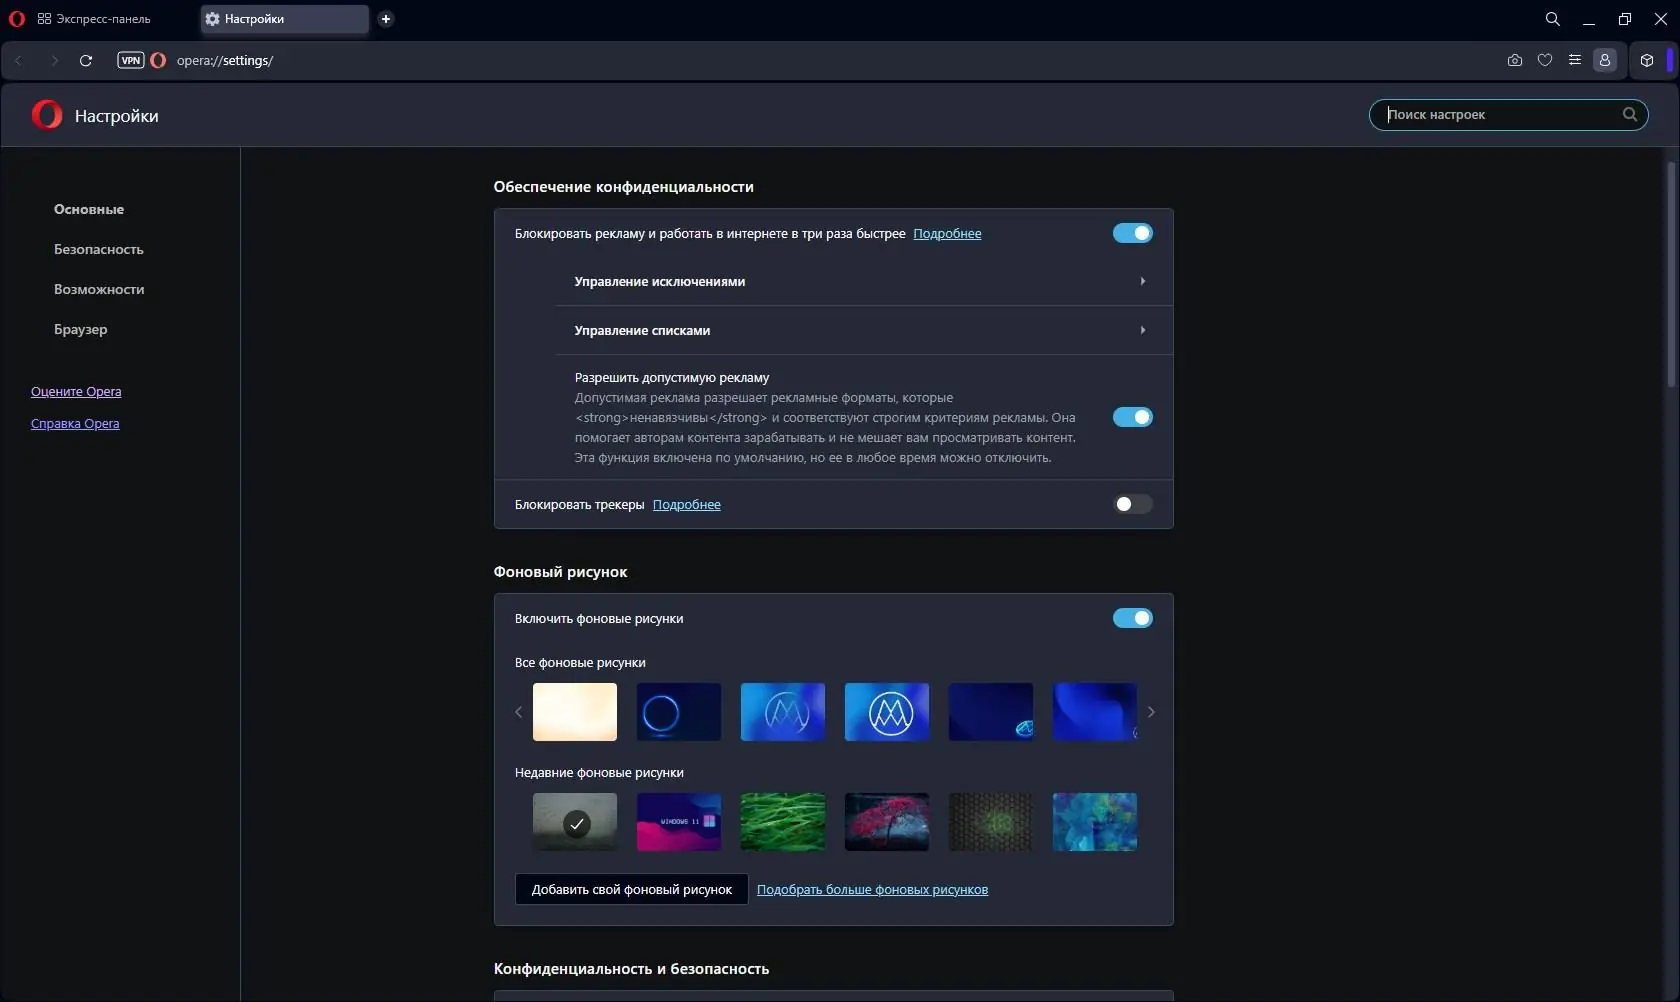The image size is (1680, 1002).
Task: Select the Windows 11 wallpaper thumbnail
Action: pyautogui.click(x=679, y=821)
